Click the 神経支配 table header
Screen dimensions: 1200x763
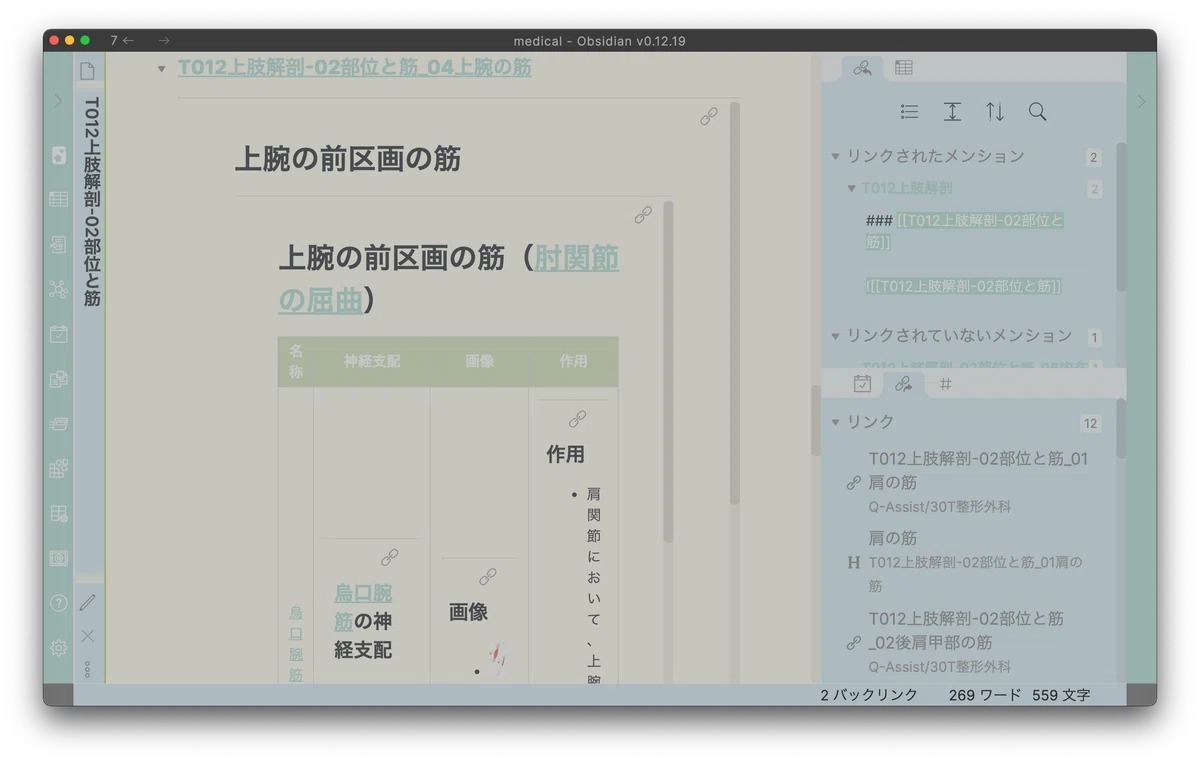pos(372,362)
